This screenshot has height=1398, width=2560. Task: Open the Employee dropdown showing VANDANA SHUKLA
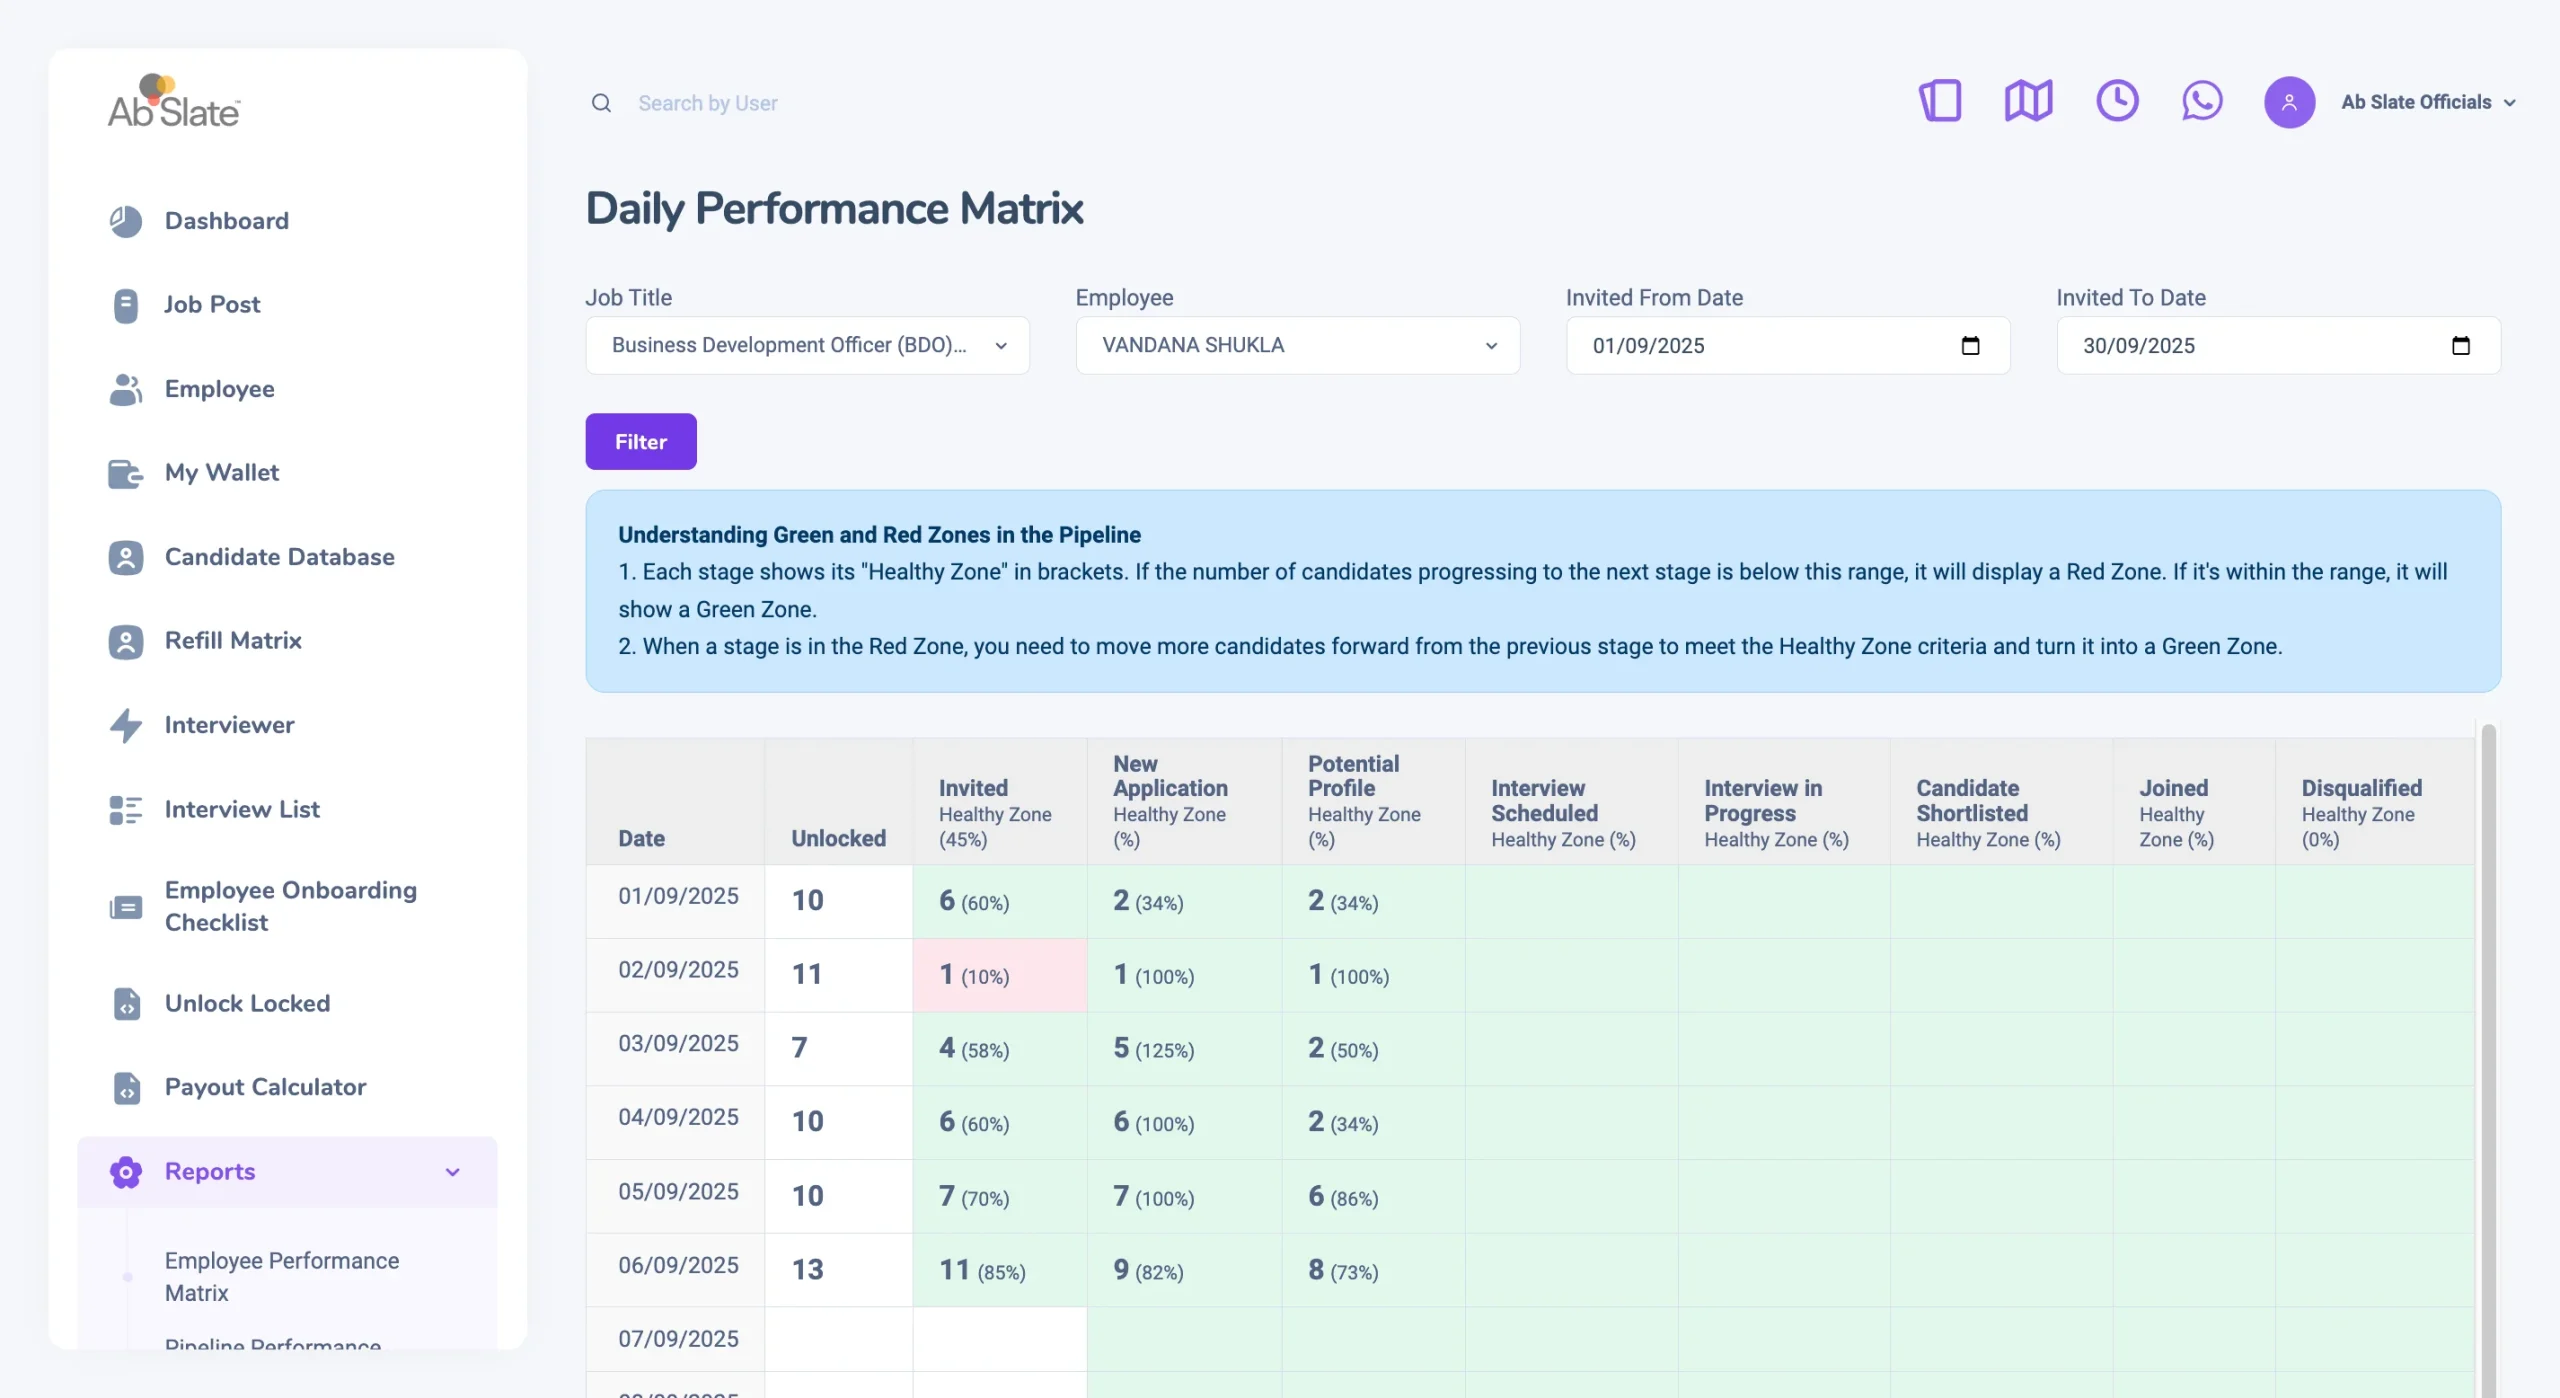[1297, 346]
